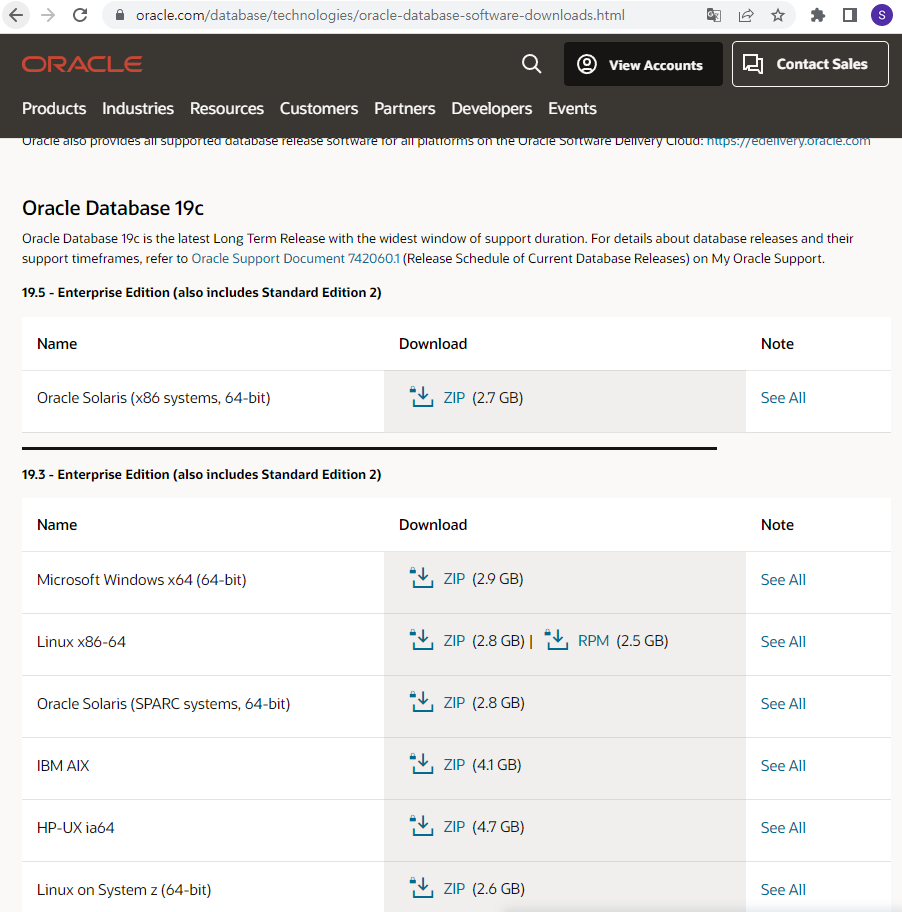Viewport: 902px width, 912px height.
Task: Click the share page icon
Action: (746, 15)
